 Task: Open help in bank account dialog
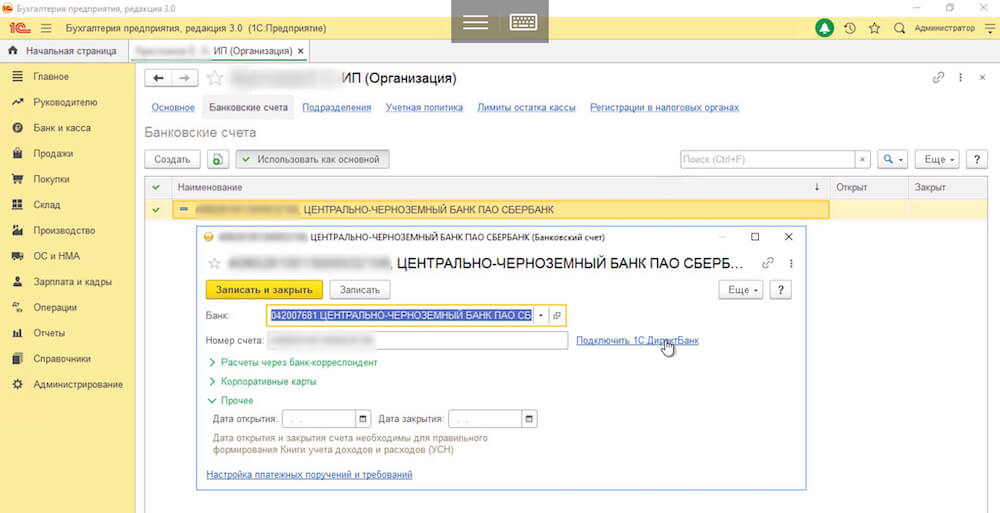[780, 290]
